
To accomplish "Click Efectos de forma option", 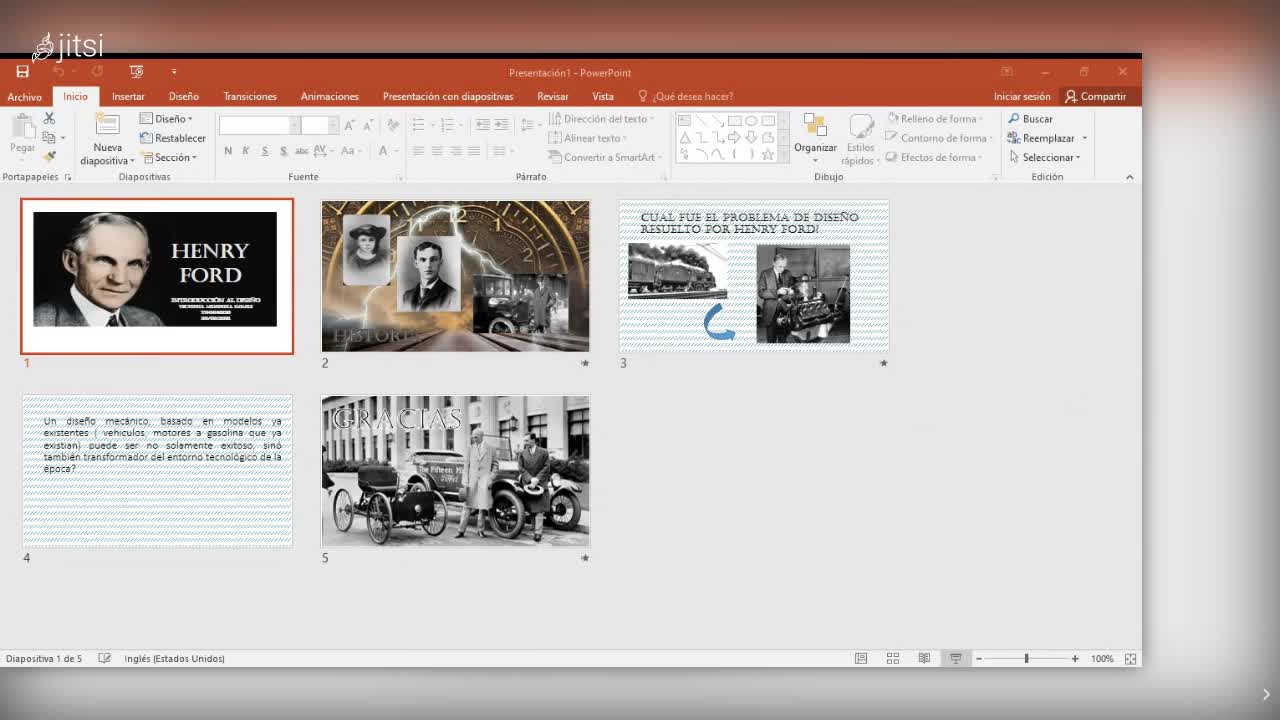I will pyautogui.click(x=935, y=157).
